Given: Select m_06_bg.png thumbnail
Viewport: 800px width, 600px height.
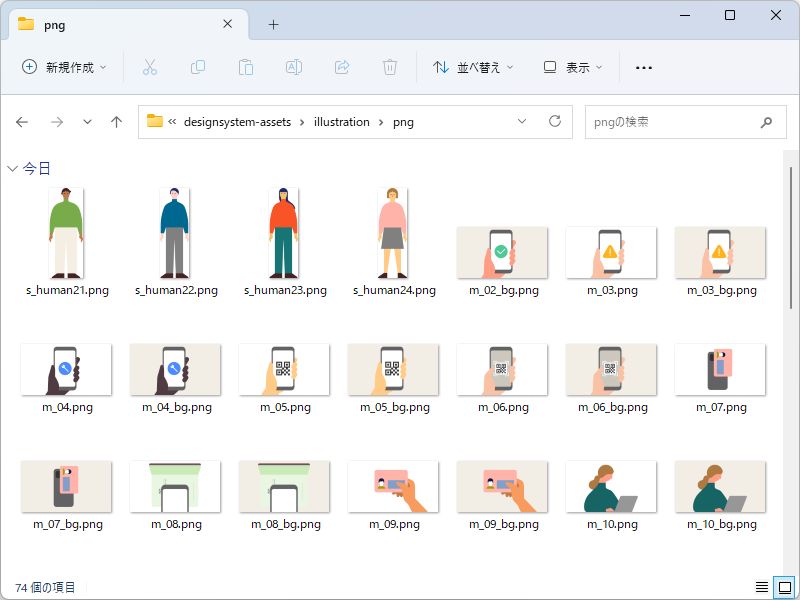Looking at the screenshot, I should coord(611,369).
